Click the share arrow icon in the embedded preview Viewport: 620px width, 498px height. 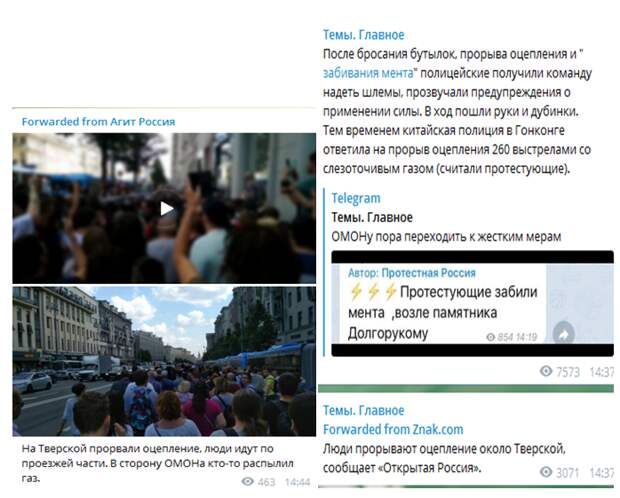(563, 335)
